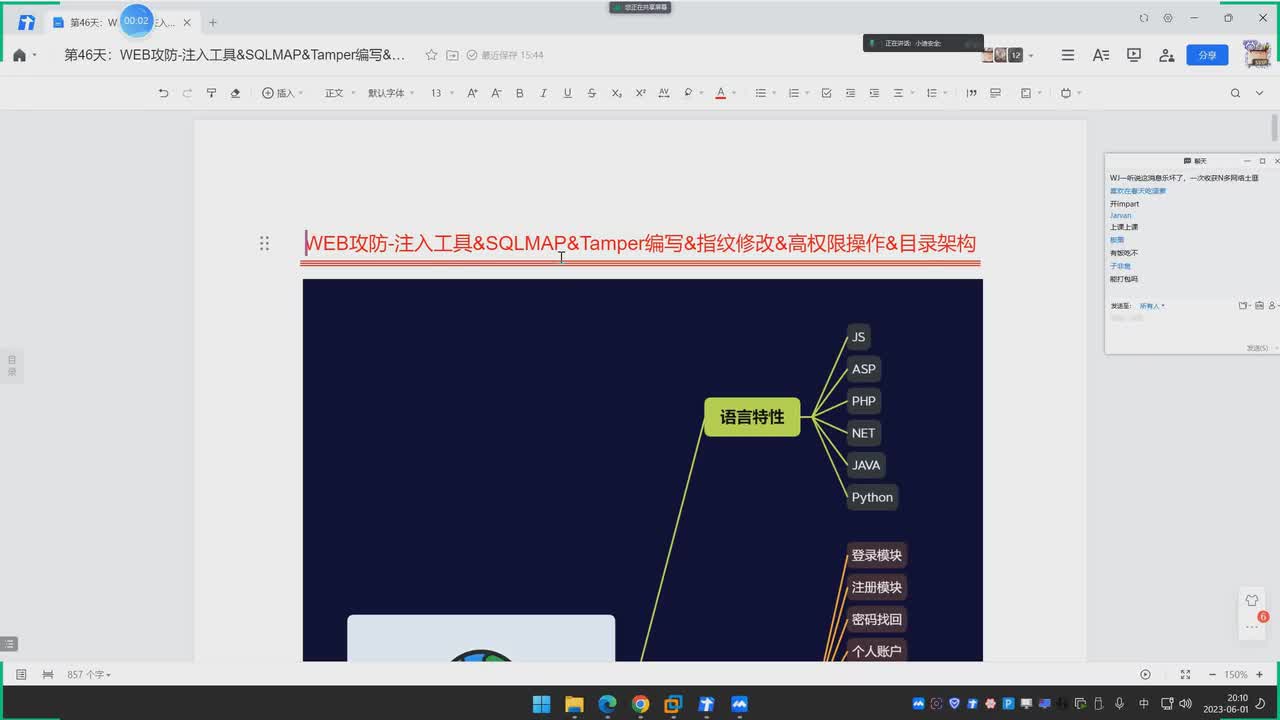Toggle bold formatting
The width and height of the screenshot is (1280, 720).
[520, 93]
